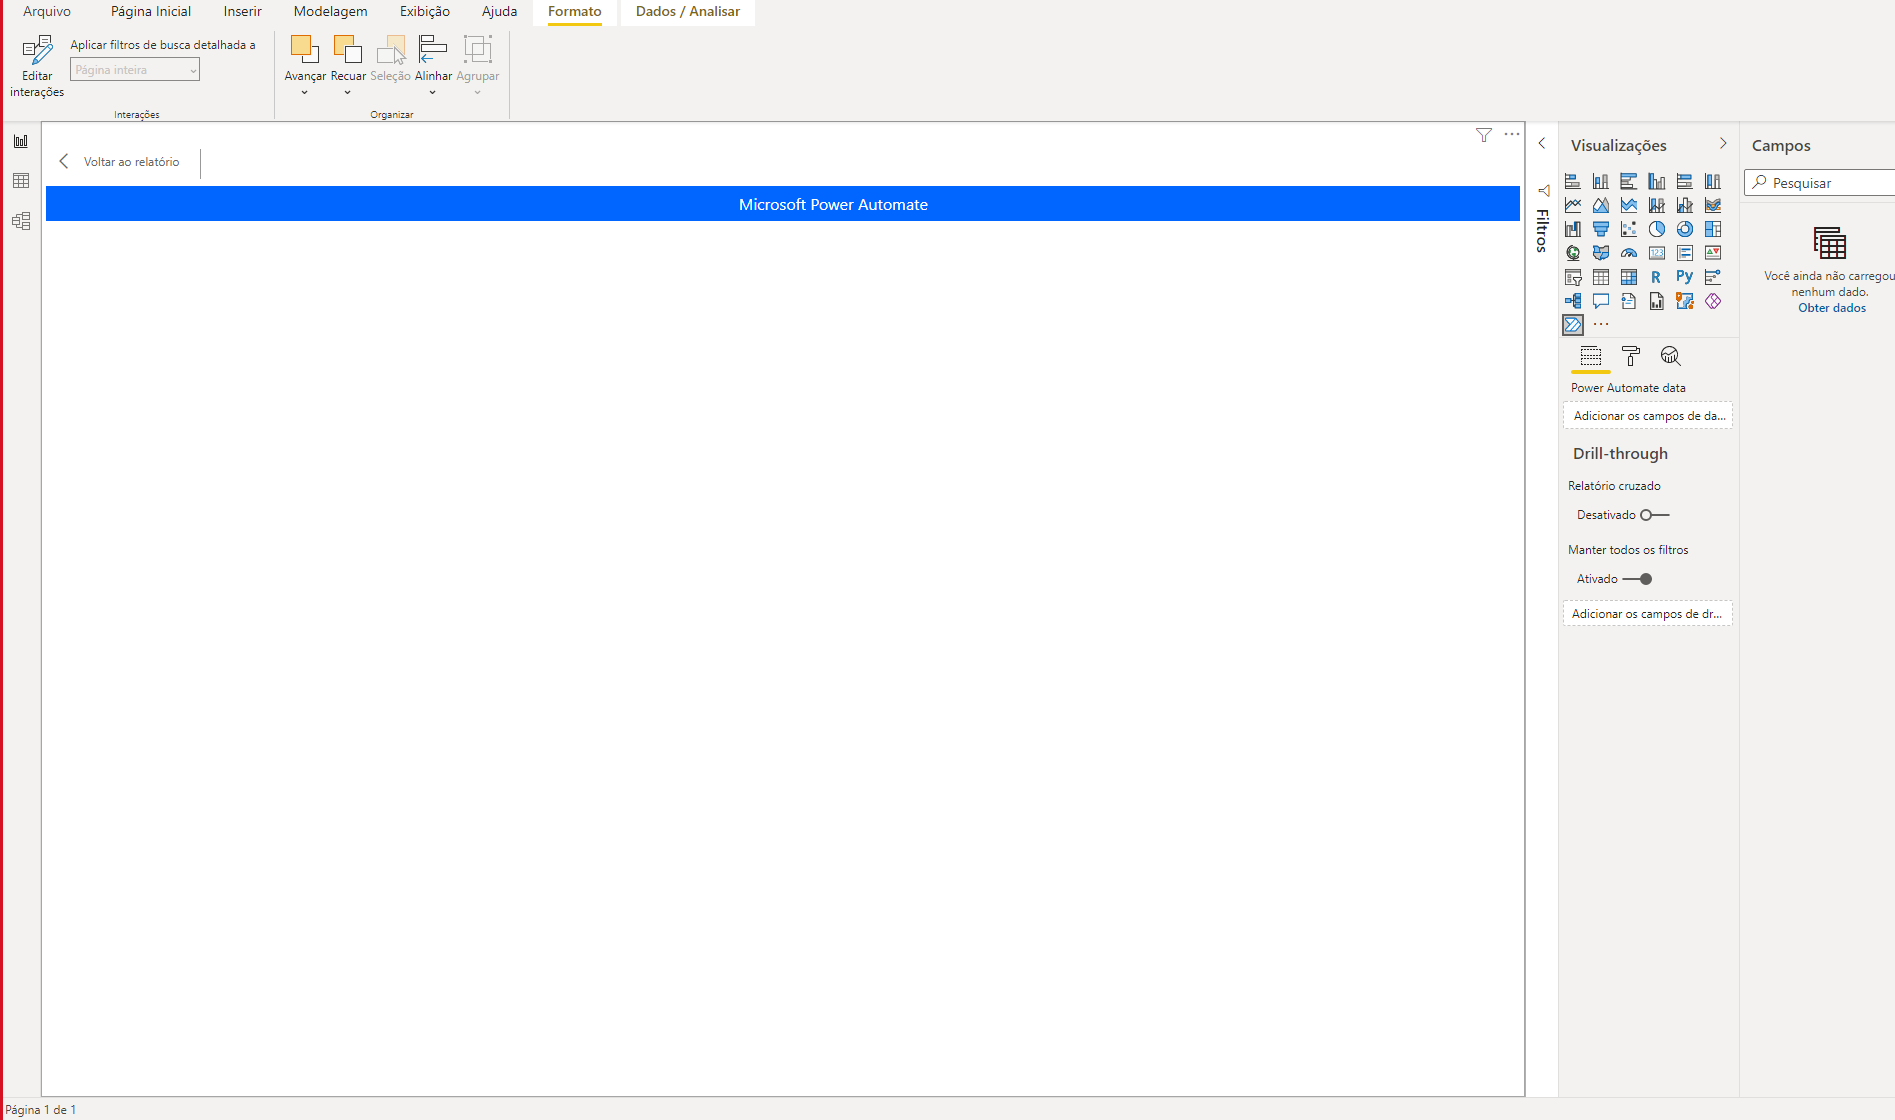
Task: Open more visuals ellipsis in Visualizações
Action: (x=1601, y=325)
